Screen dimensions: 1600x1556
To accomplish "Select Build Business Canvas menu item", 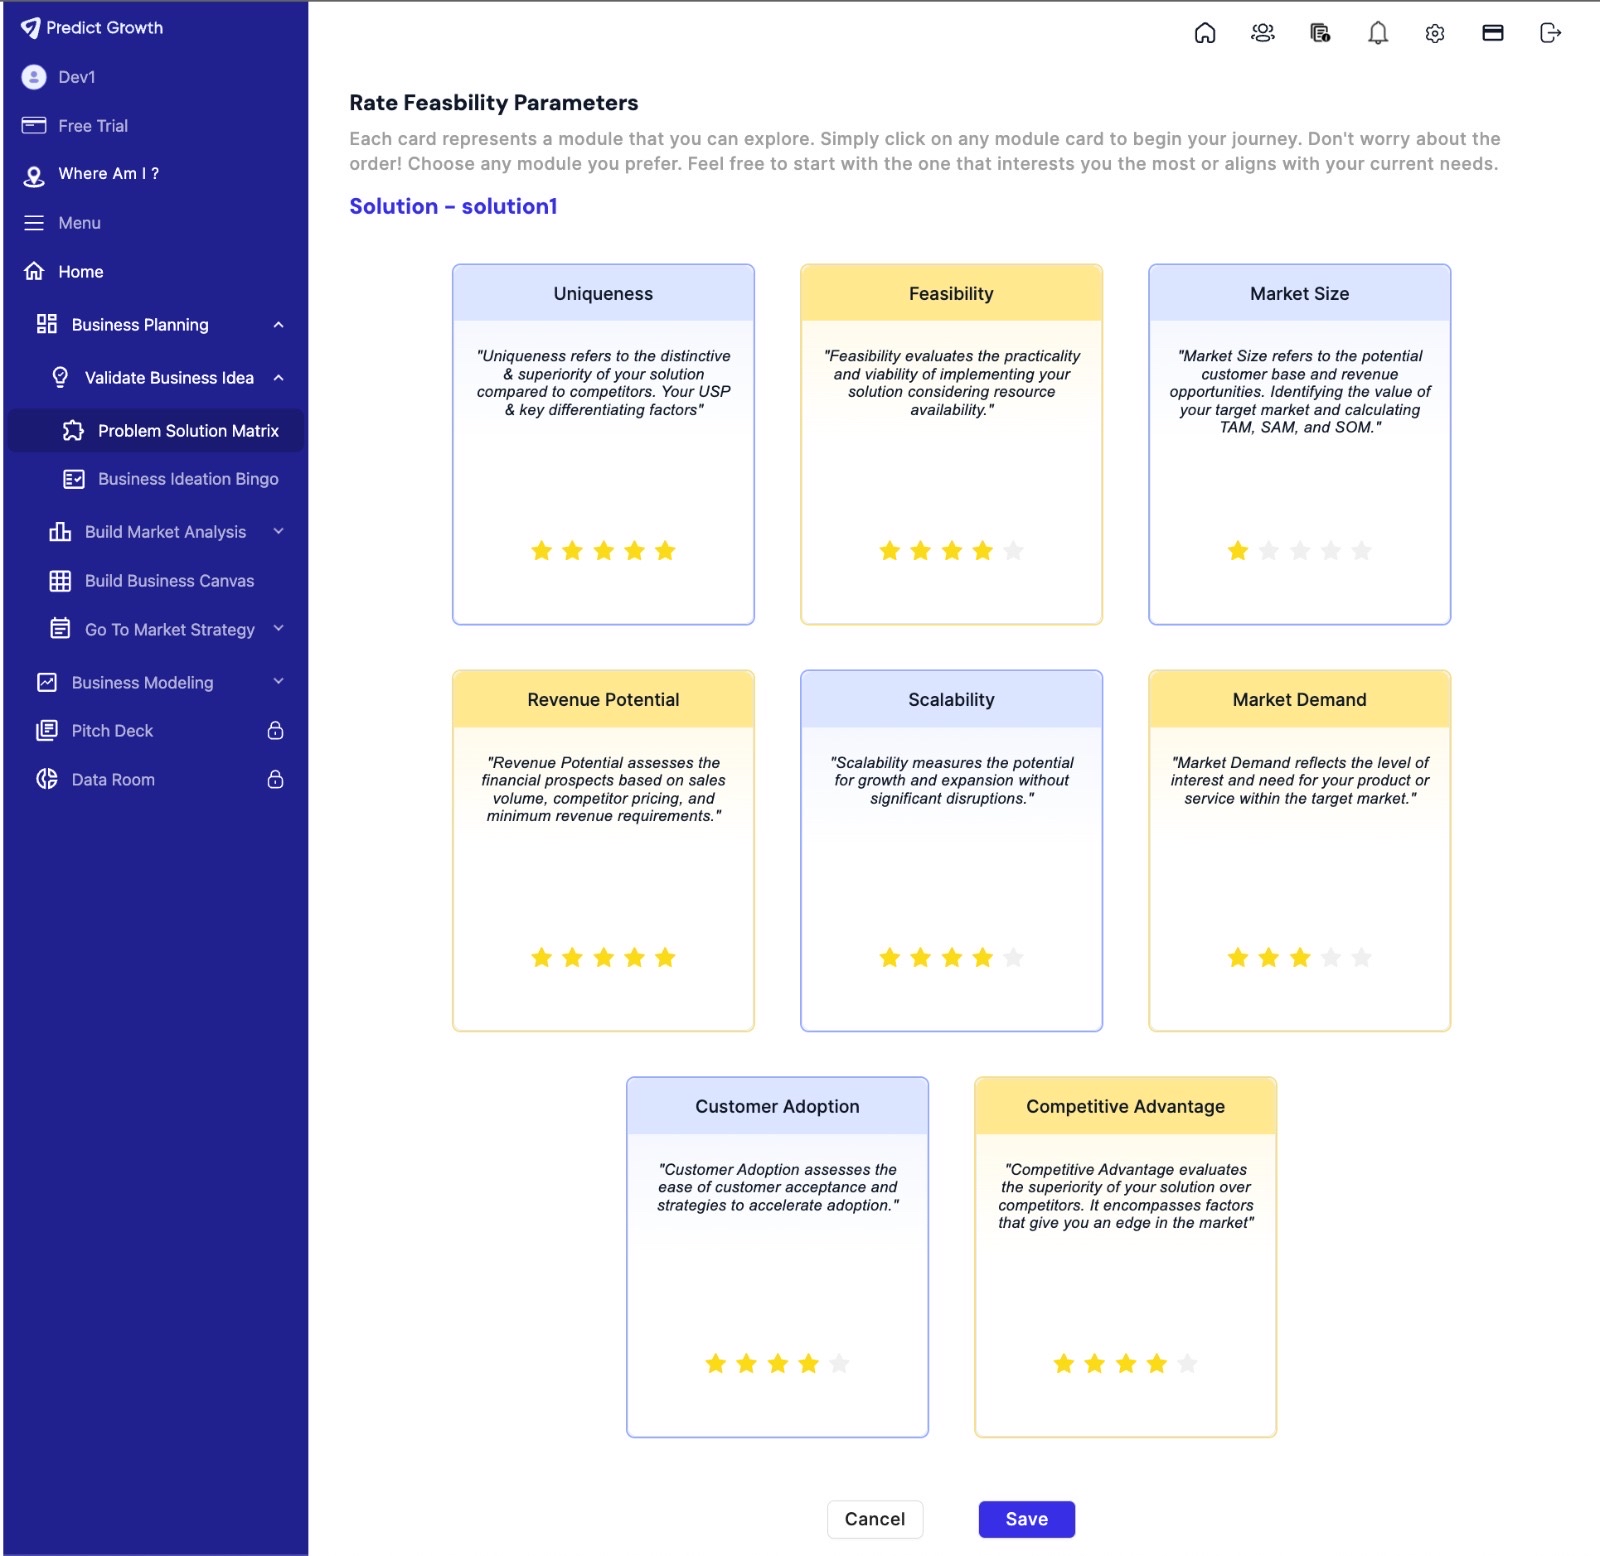I will click(169, 581).
